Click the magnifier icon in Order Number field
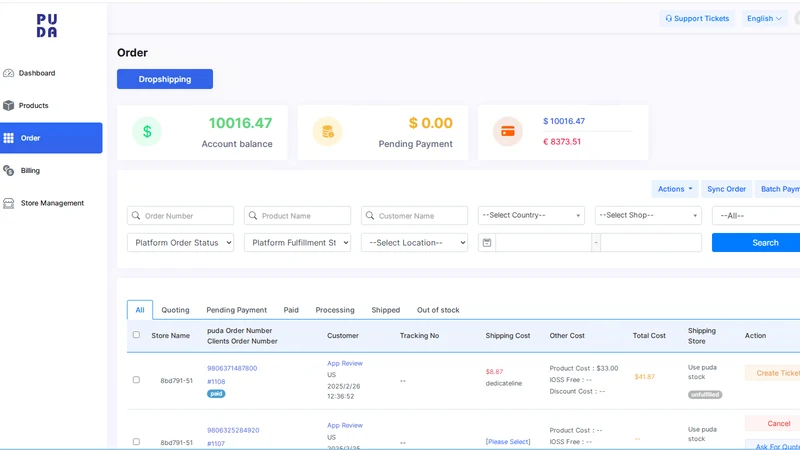Screen dimensions: 800x450 coord(136,216)
